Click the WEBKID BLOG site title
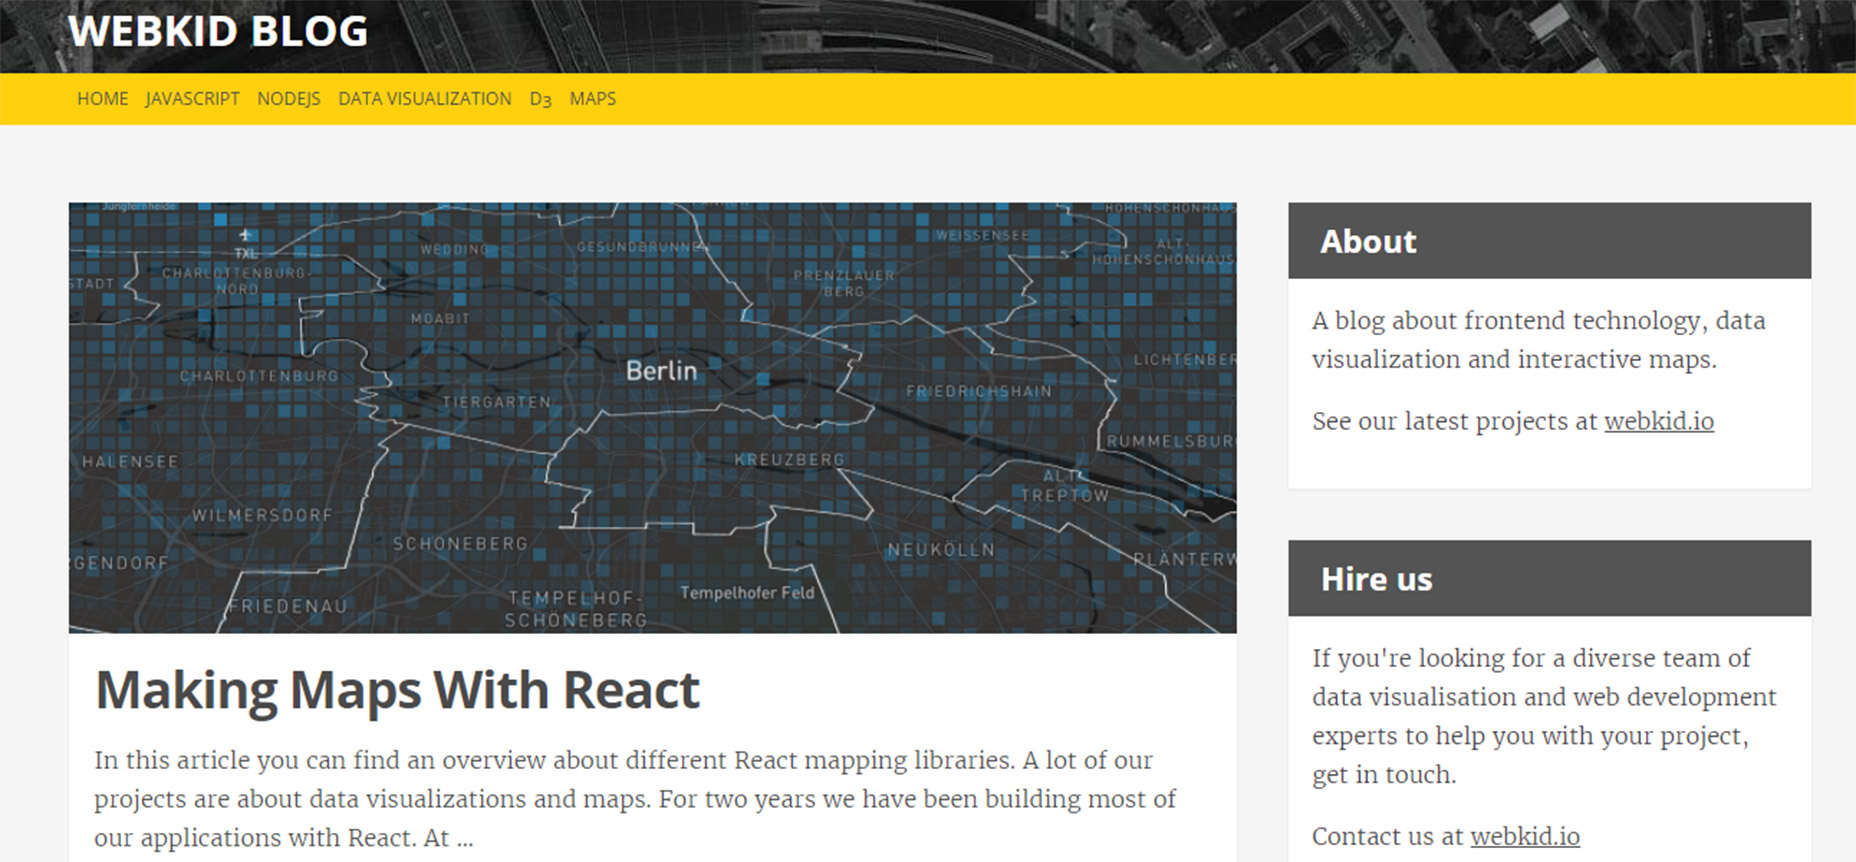This screenshot has height=862, width=1856. point(218,31)
